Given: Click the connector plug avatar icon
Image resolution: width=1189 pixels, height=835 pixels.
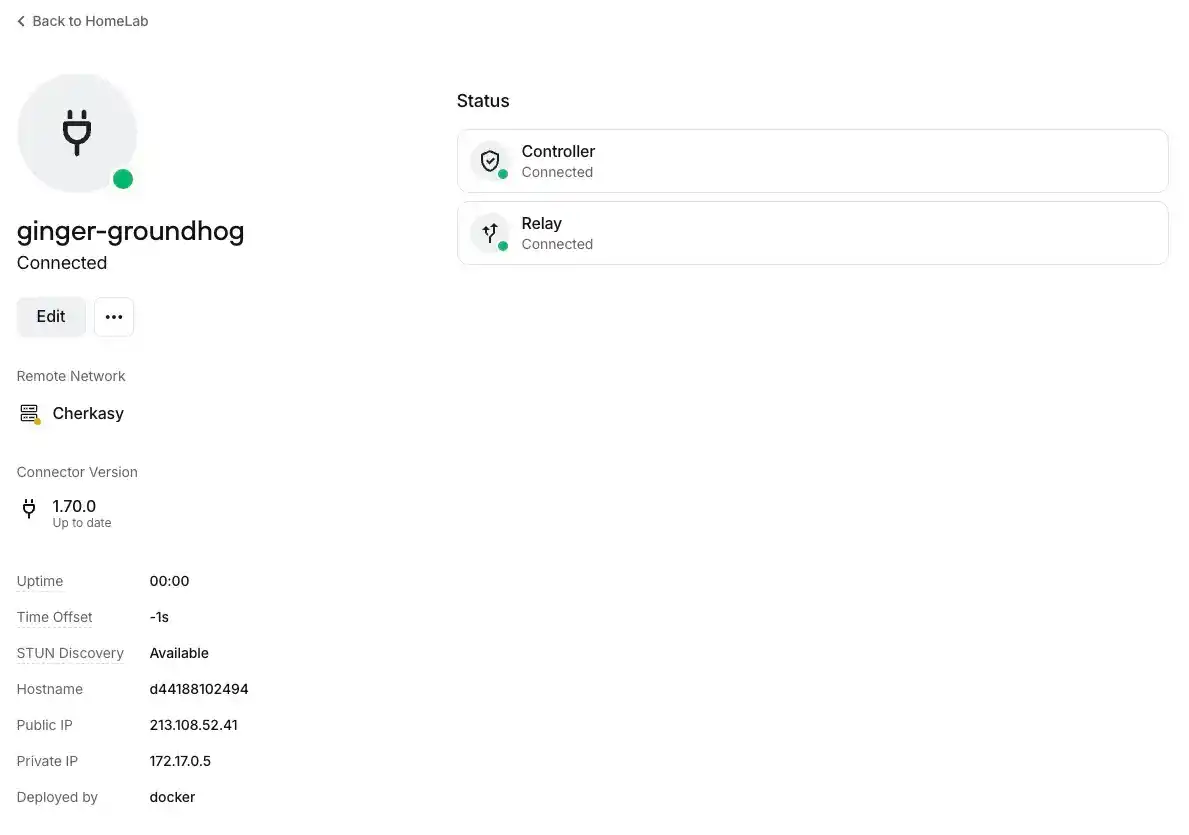Looking at the screenshot, I should (x=77, y=133).
